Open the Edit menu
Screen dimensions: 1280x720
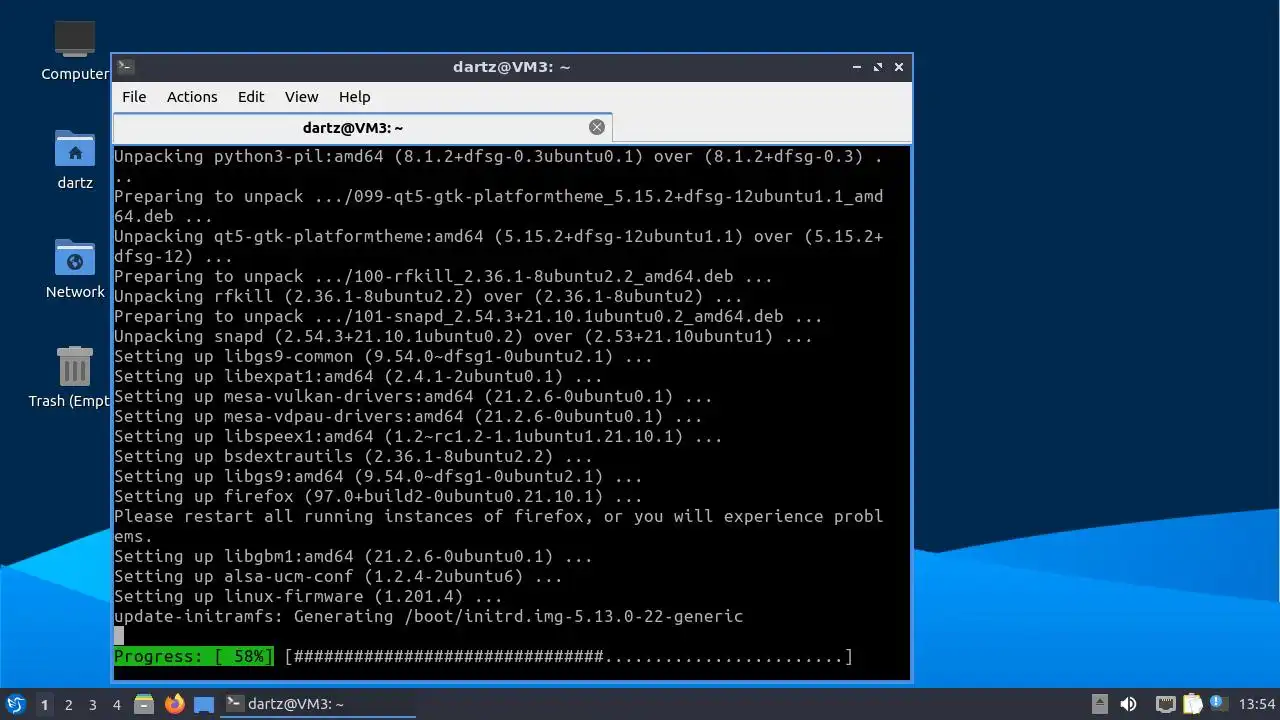coord(251,97)
